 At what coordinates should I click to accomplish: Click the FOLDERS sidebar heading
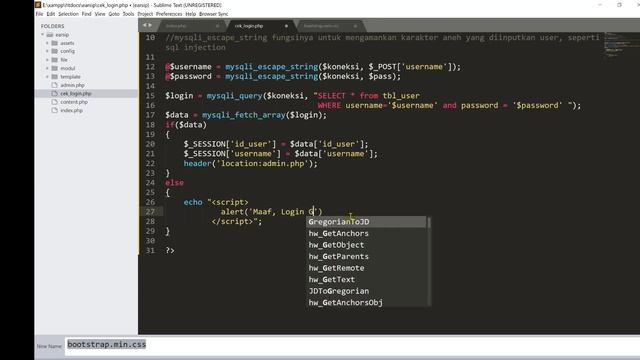tap(52, 26)
